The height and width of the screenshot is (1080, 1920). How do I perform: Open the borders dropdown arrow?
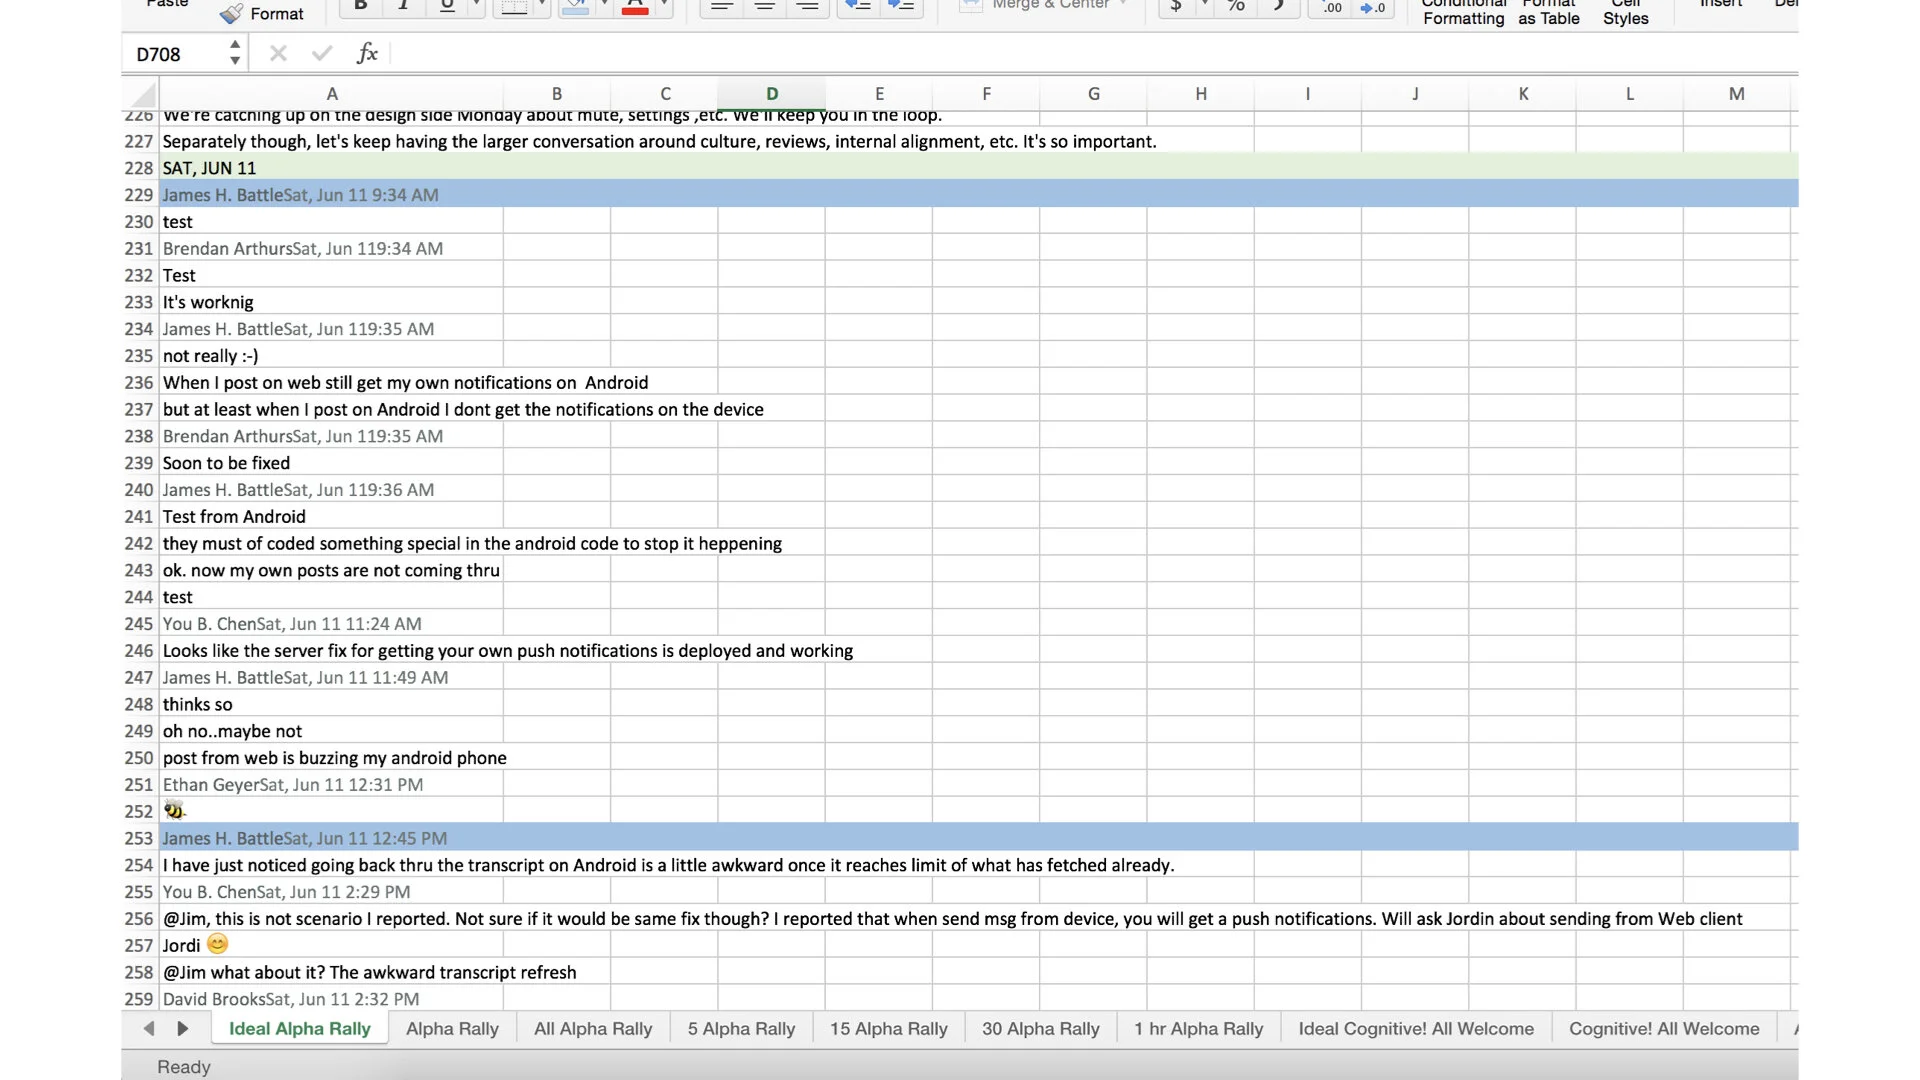(x=542, y=6)
